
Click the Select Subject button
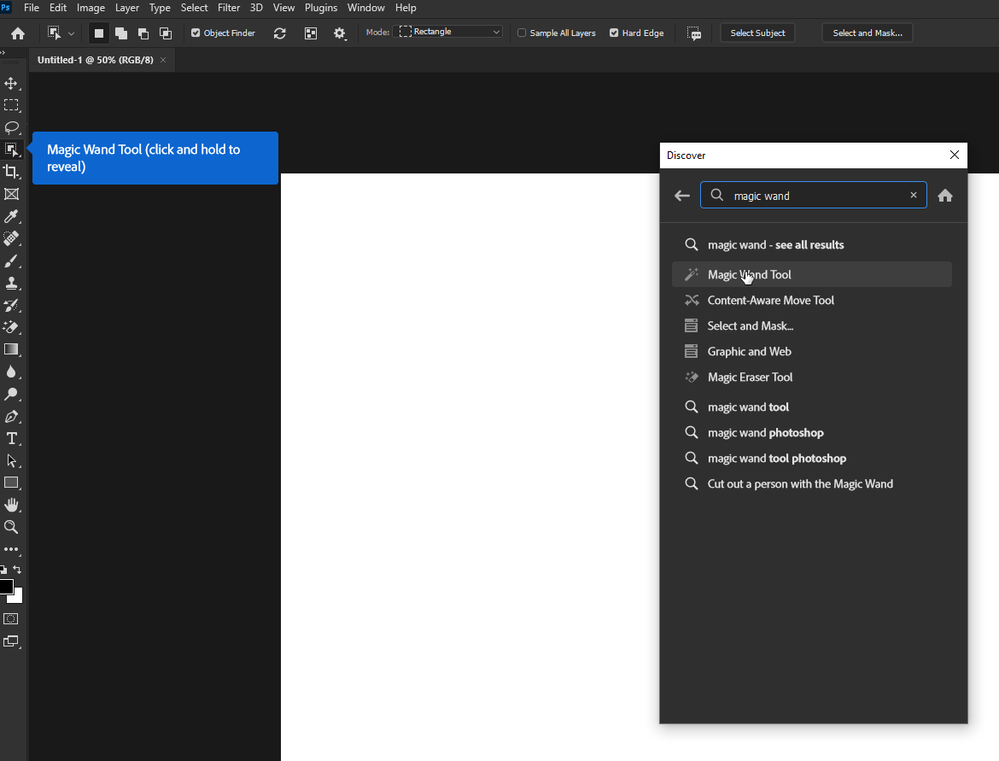757,33
